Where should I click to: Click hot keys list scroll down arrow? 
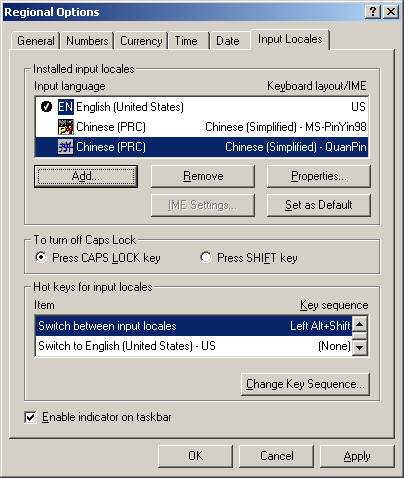click(360, 347)
